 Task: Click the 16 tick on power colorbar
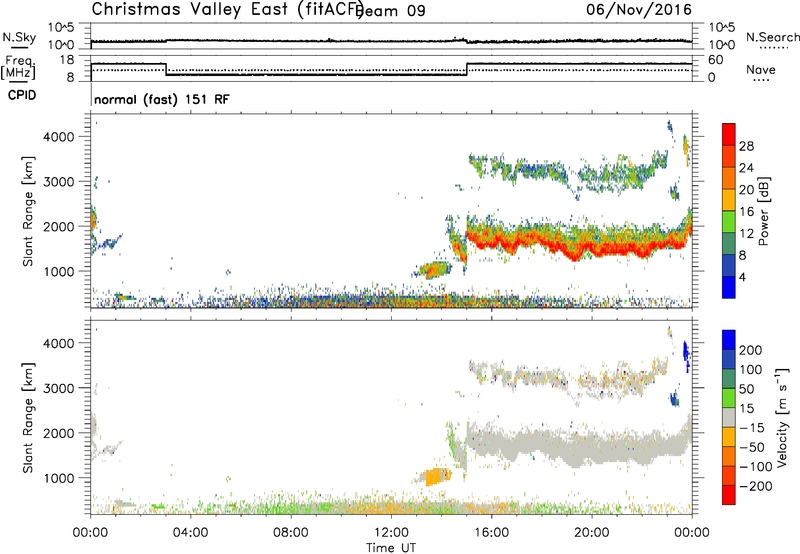pos(746,212)
